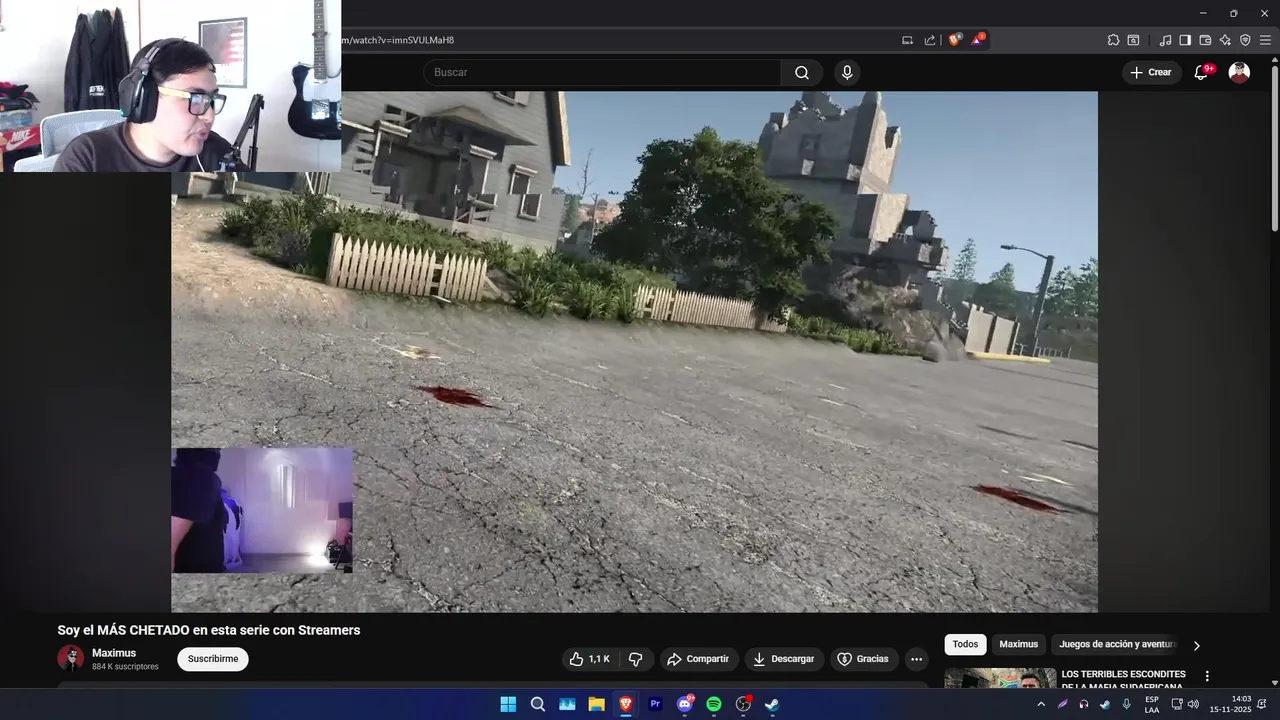Click the Crear create button

[1151, 72]
